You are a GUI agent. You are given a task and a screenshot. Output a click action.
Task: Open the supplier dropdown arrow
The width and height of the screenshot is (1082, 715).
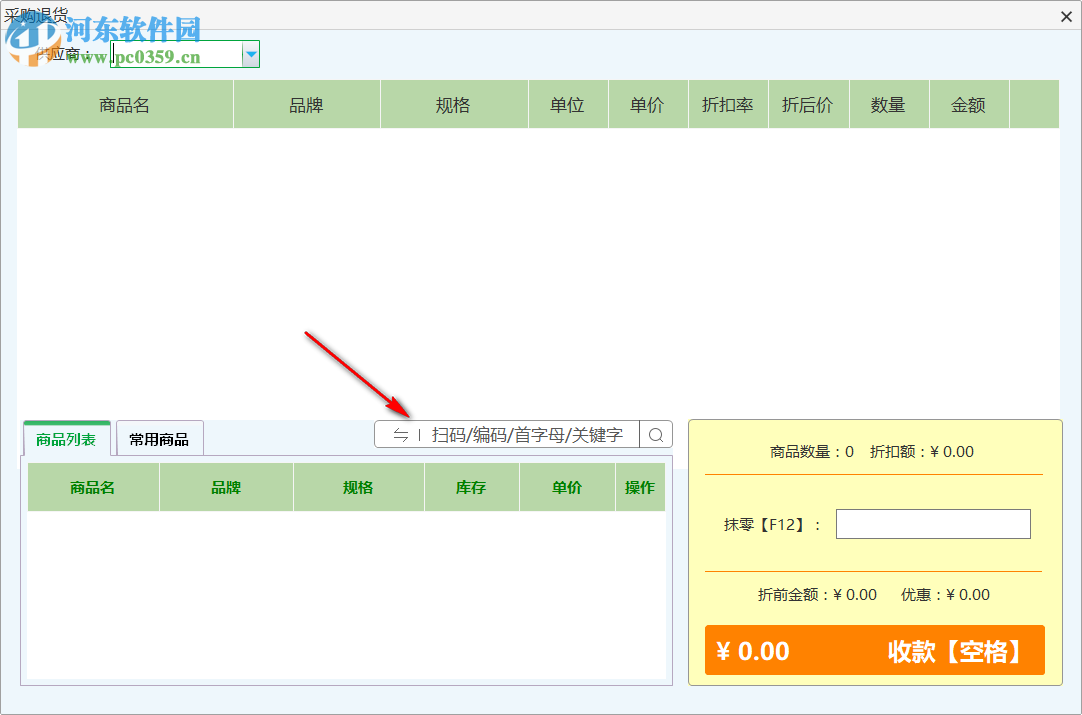[251, 54]
